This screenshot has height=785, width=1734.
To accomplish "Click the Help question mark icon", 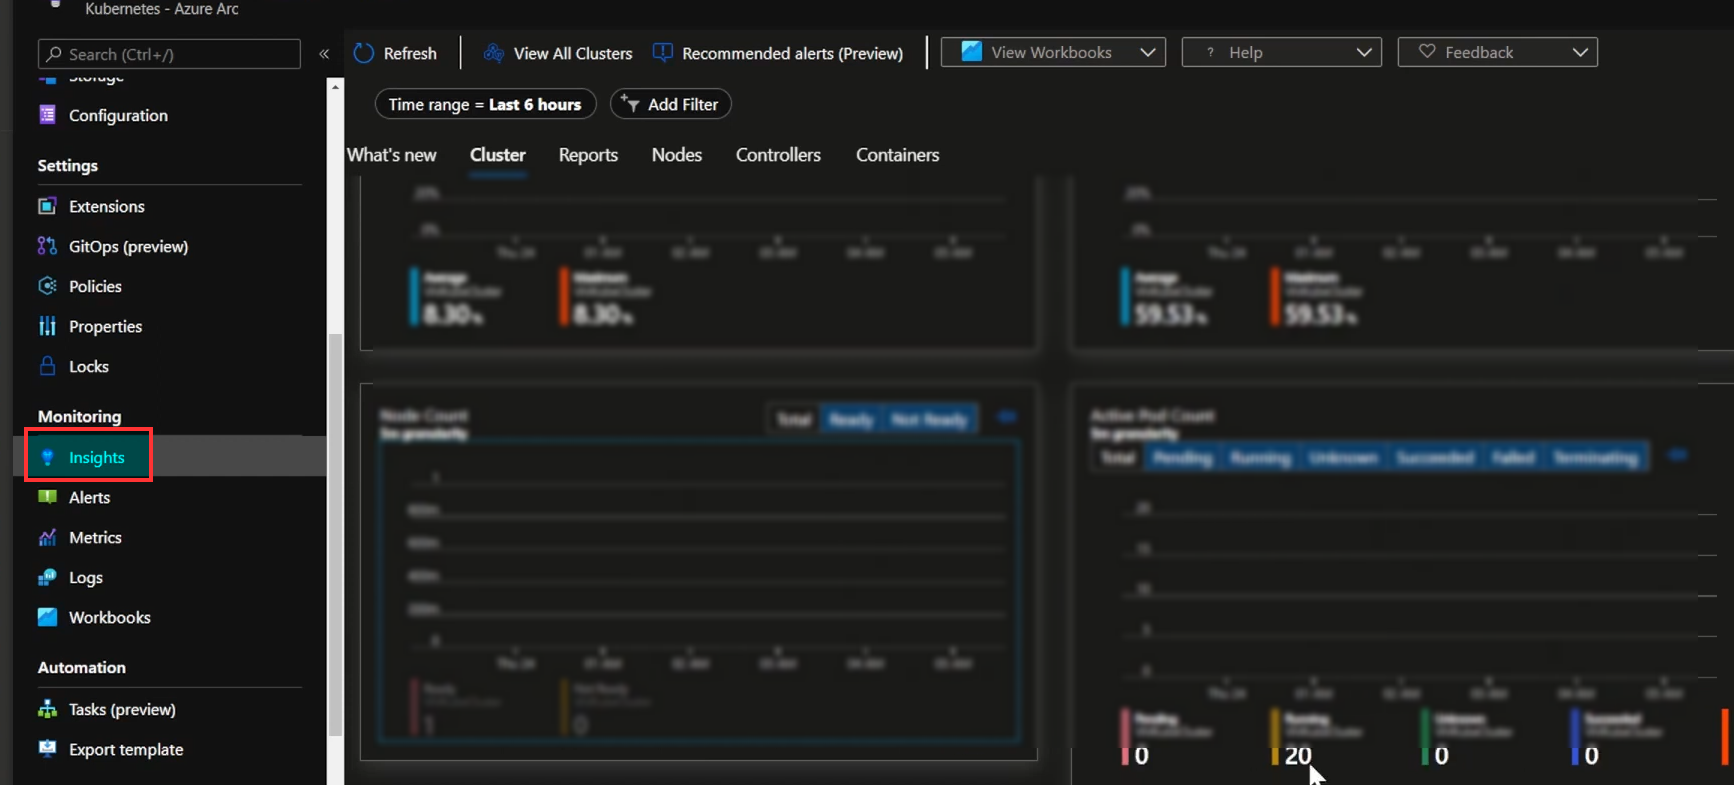I will click(x=1210, y=52).
